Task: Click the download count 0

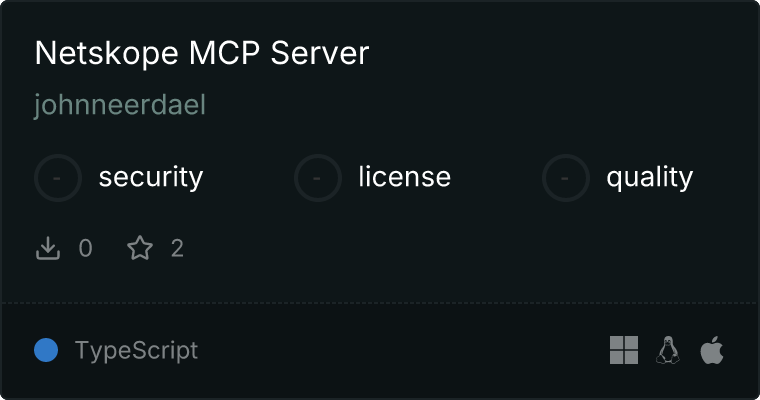Action: point(85,248)
